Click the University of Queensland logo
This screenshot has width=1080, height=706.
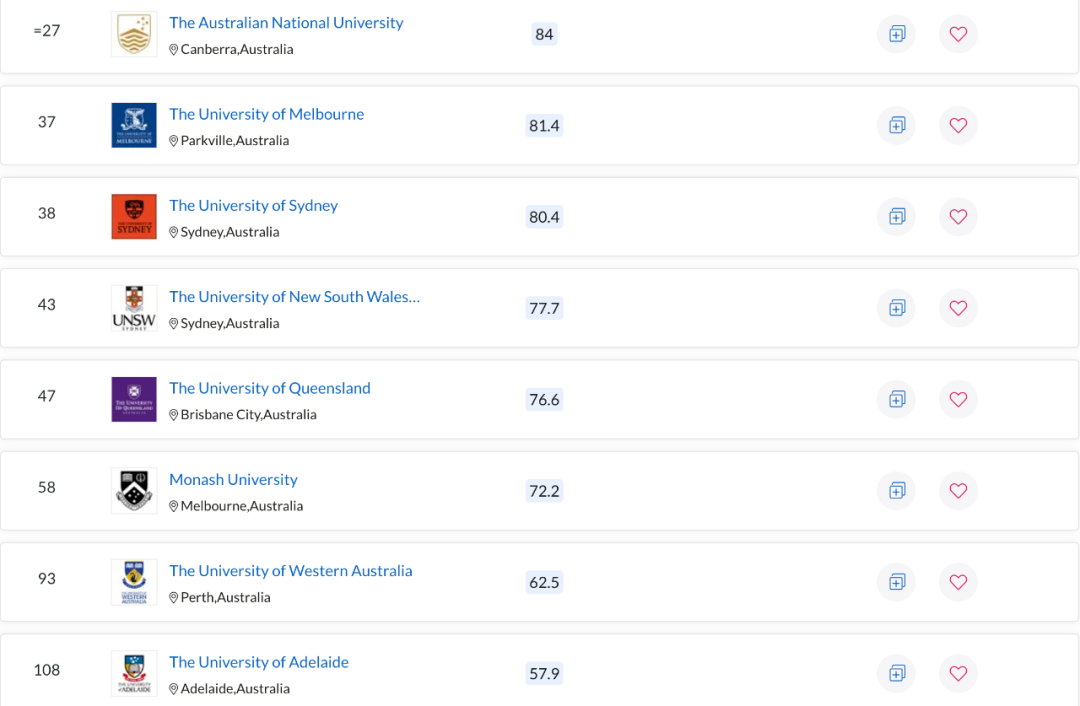click(x=134, y=399)
